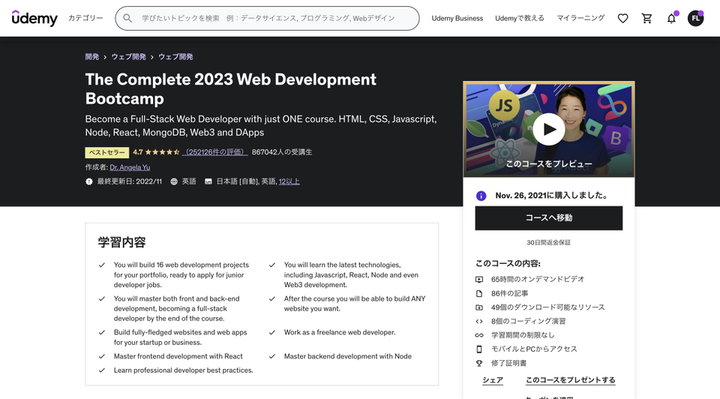Click the closed captions icon
720x399 pixels.
pos(208,181)
